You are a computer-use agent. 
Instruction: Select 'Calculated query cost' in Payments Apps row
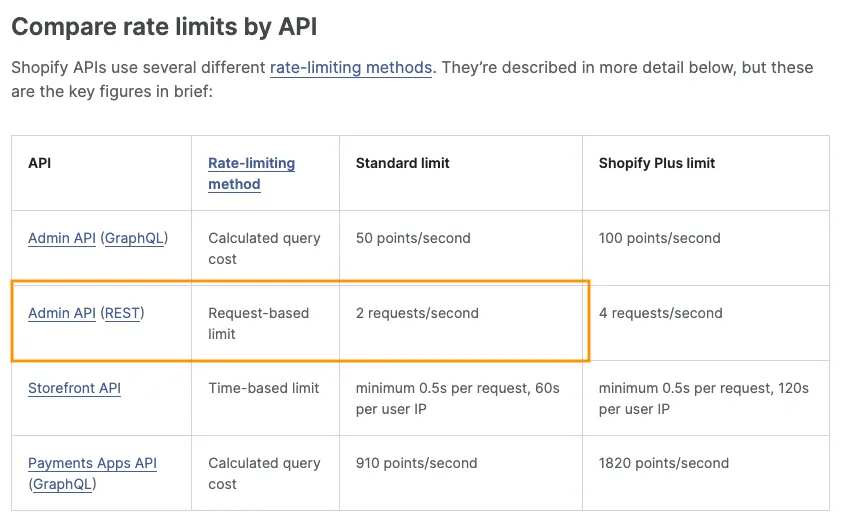click(265, 473)
